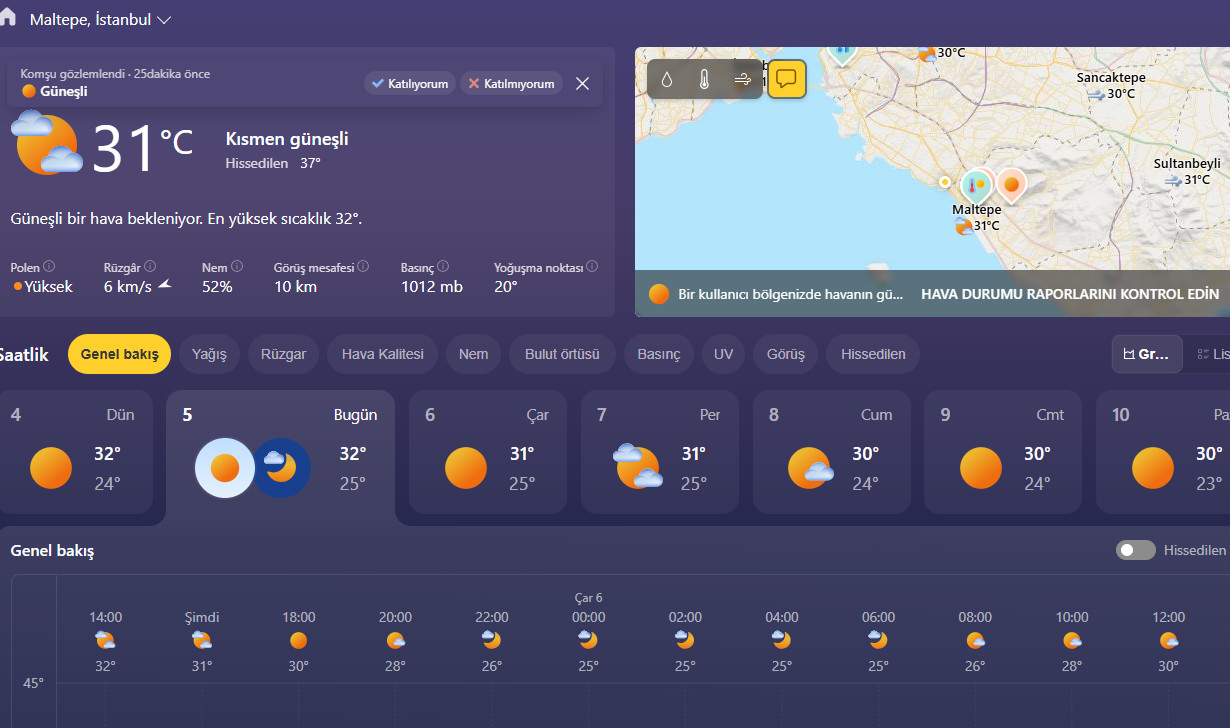Viewport: 1230px width, 728px height.
Task: Switch to the Hava Kalitesi tab
Action: tap(382, 354)
